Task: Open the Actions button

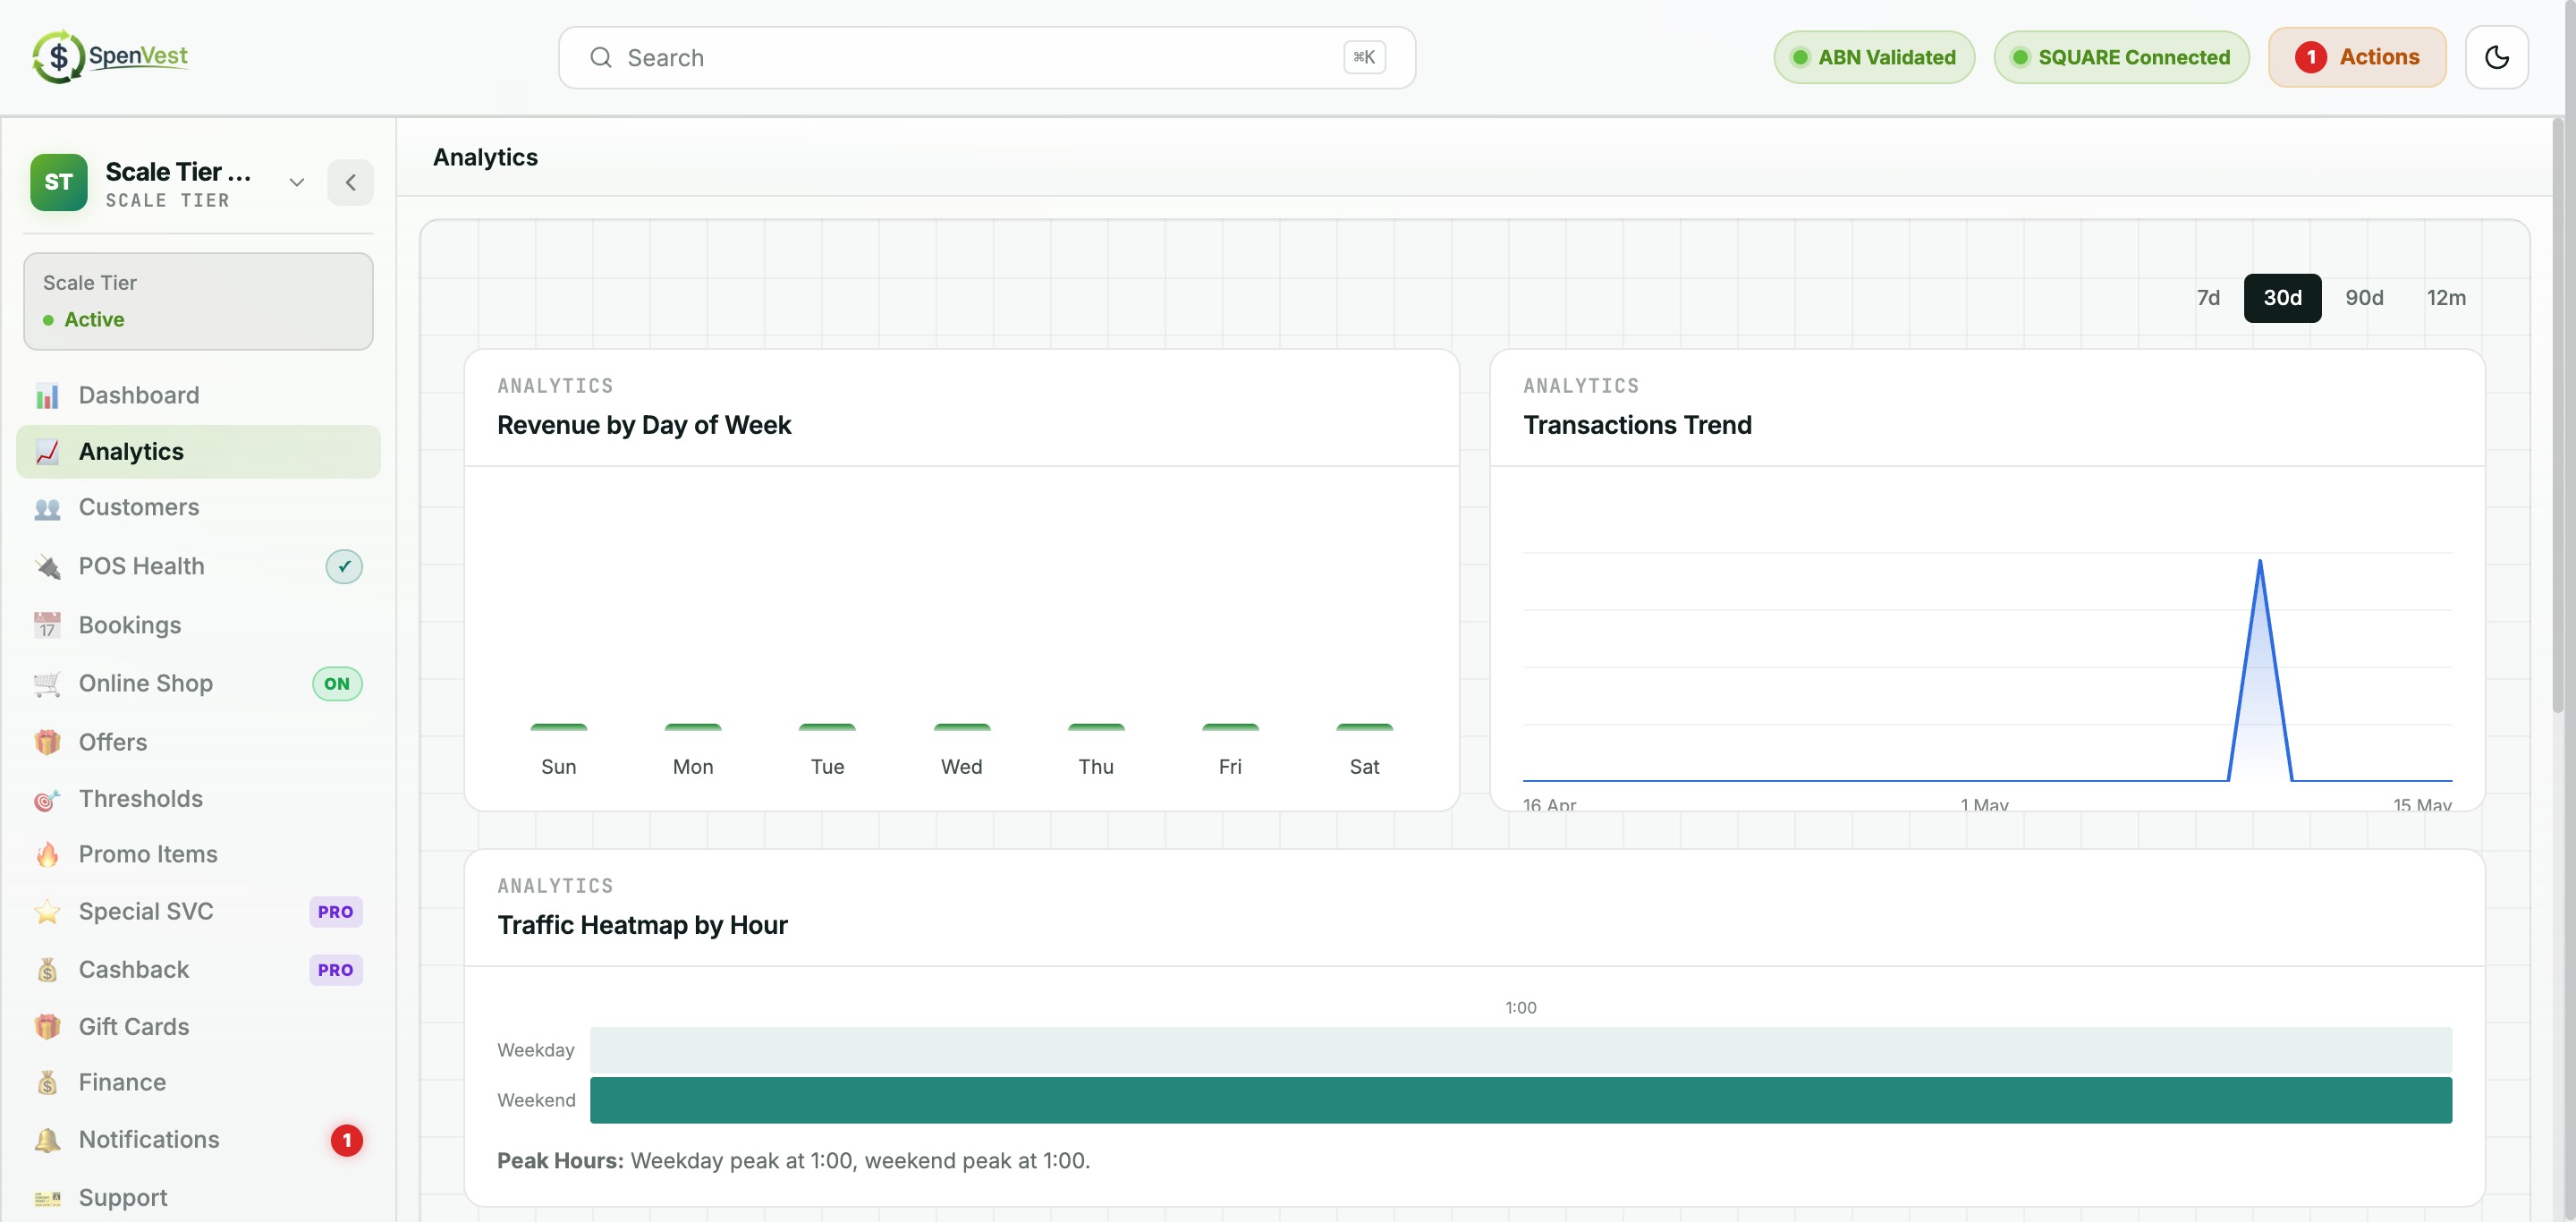Action: (2357, 57)
